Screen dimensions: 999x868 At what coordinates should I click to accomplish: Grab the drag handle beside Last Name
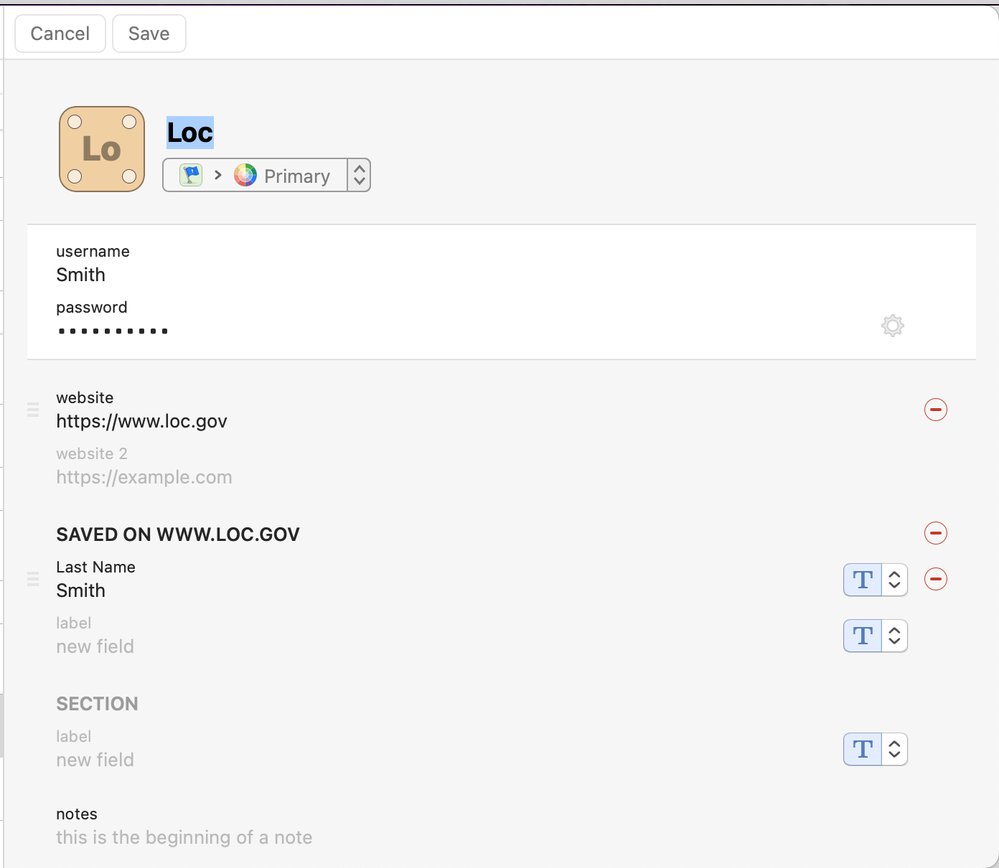point(33,579)
